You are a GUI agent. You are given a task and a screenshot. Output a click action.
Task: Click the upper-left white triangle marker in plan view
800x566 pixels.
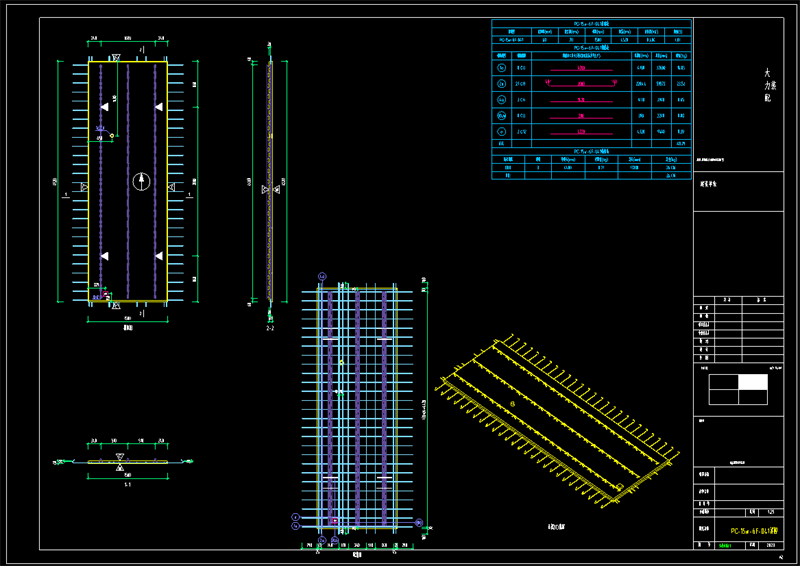pos(105,107)
